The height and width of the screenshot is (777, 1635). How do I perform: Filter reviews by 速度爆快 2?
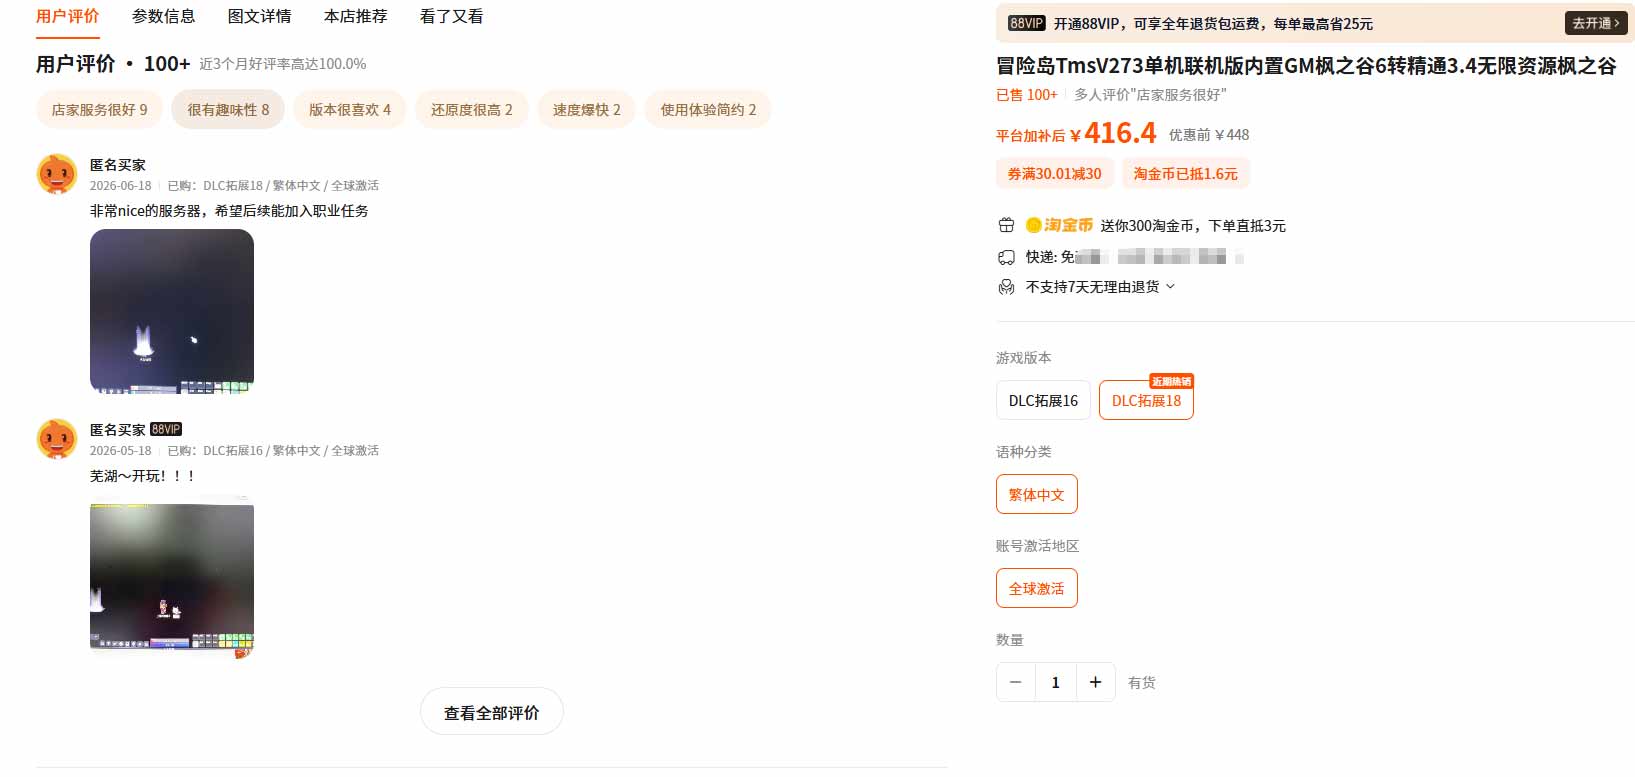click(587, 110)
